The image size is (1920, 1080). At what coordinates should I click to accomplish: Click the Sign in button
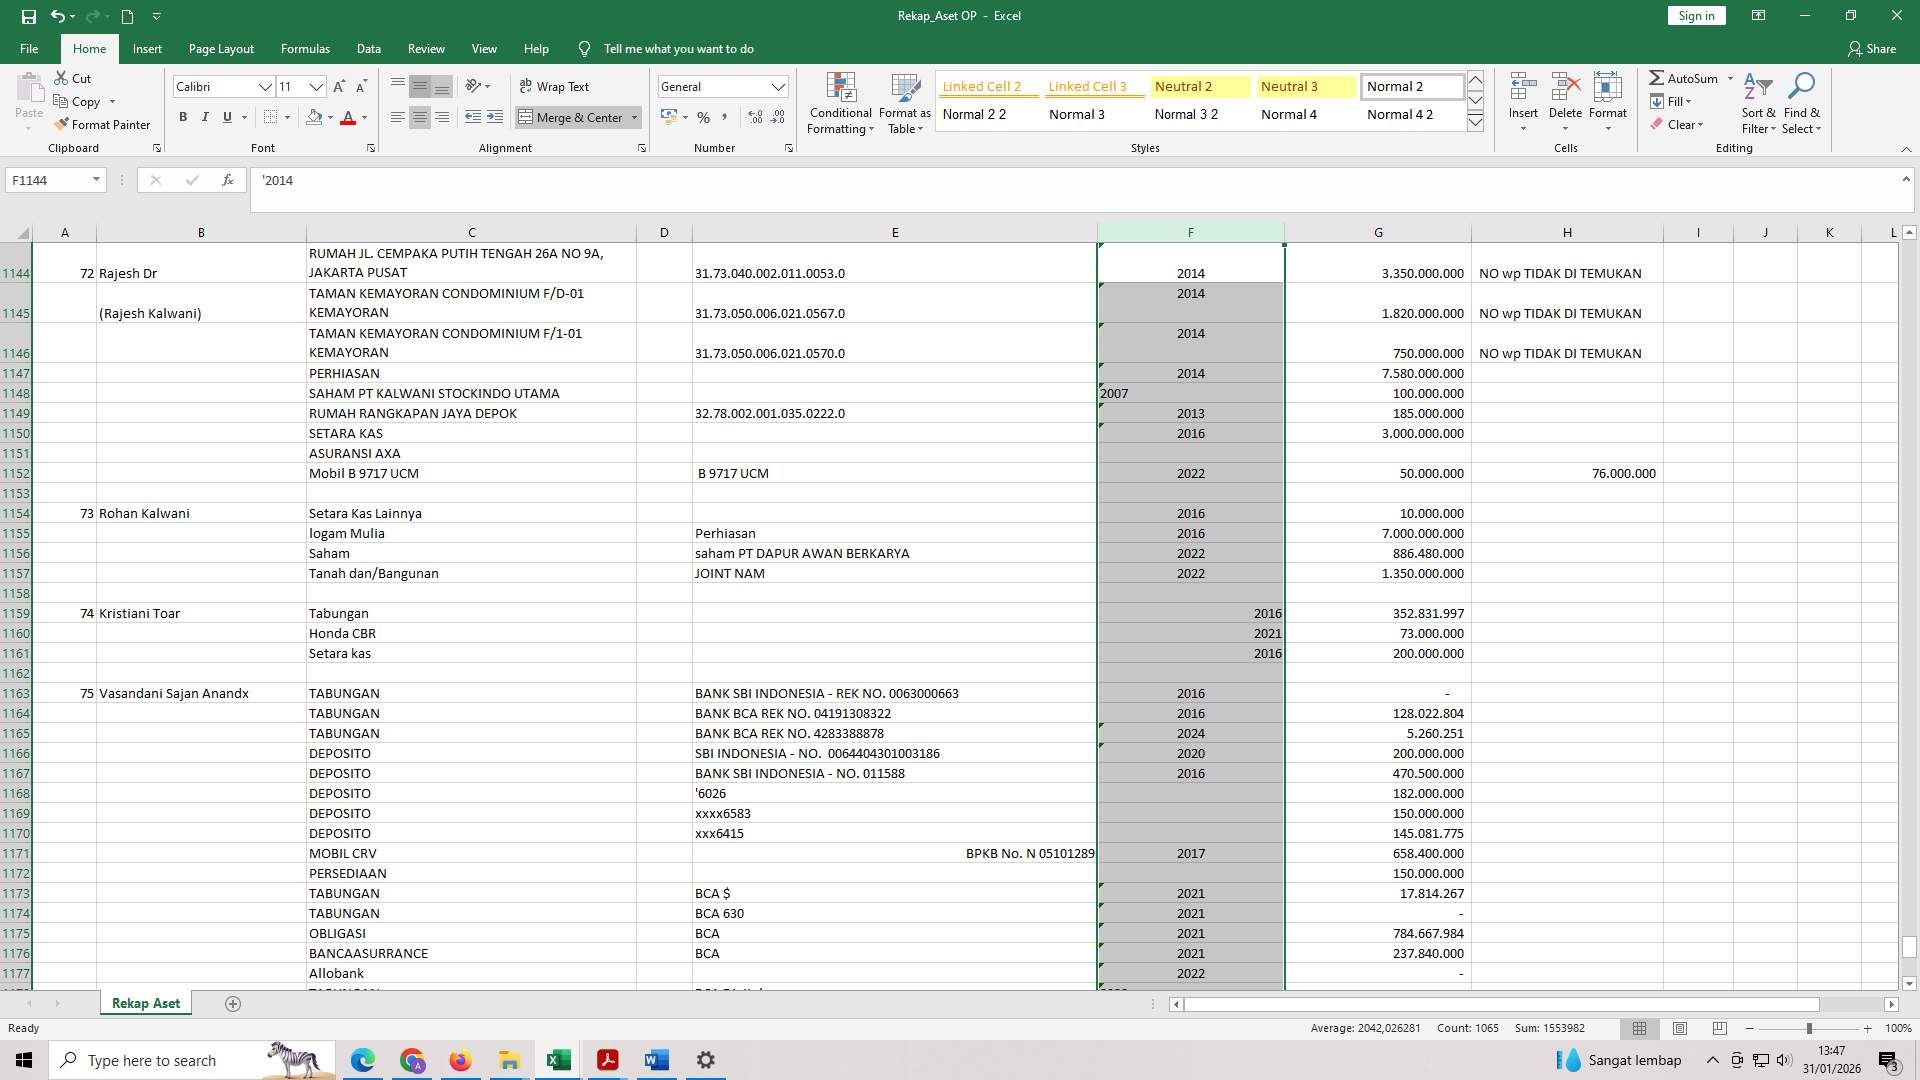pos(1695,15)
